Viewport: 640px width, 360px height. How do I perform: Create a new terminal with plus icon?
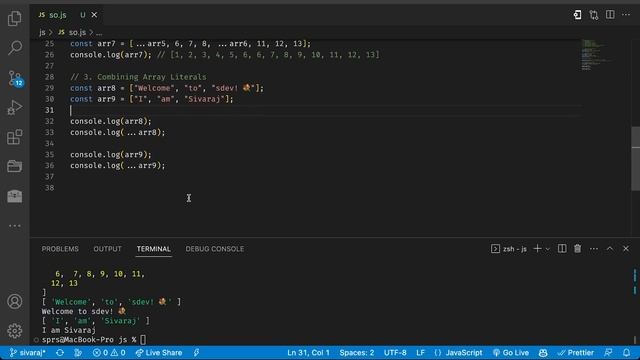[x=538, y=249]
